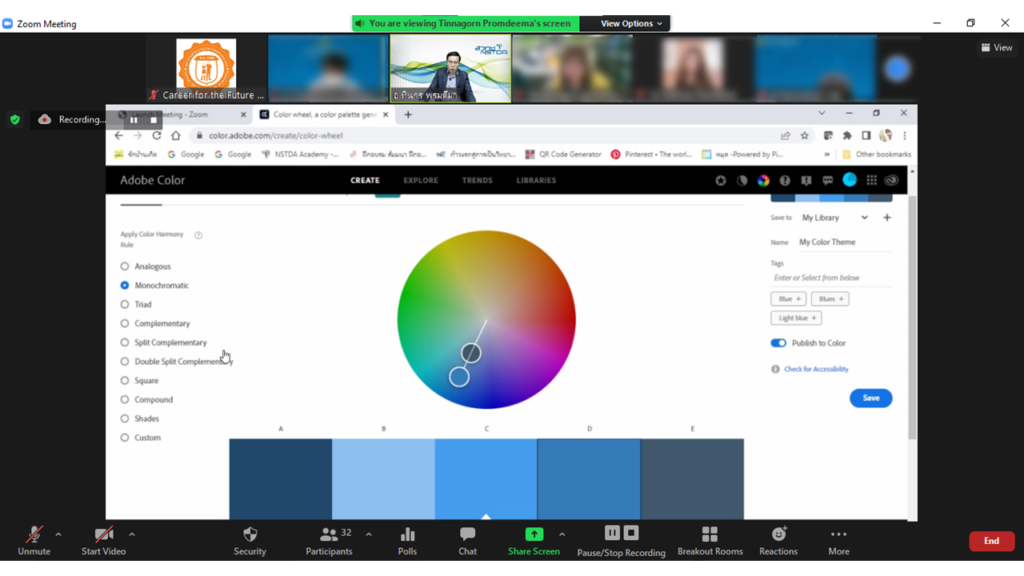Select Split Complementary radio button
The width and height of the screenshot is (1024, 576).
pyautogui.click(x=125, y=342)
